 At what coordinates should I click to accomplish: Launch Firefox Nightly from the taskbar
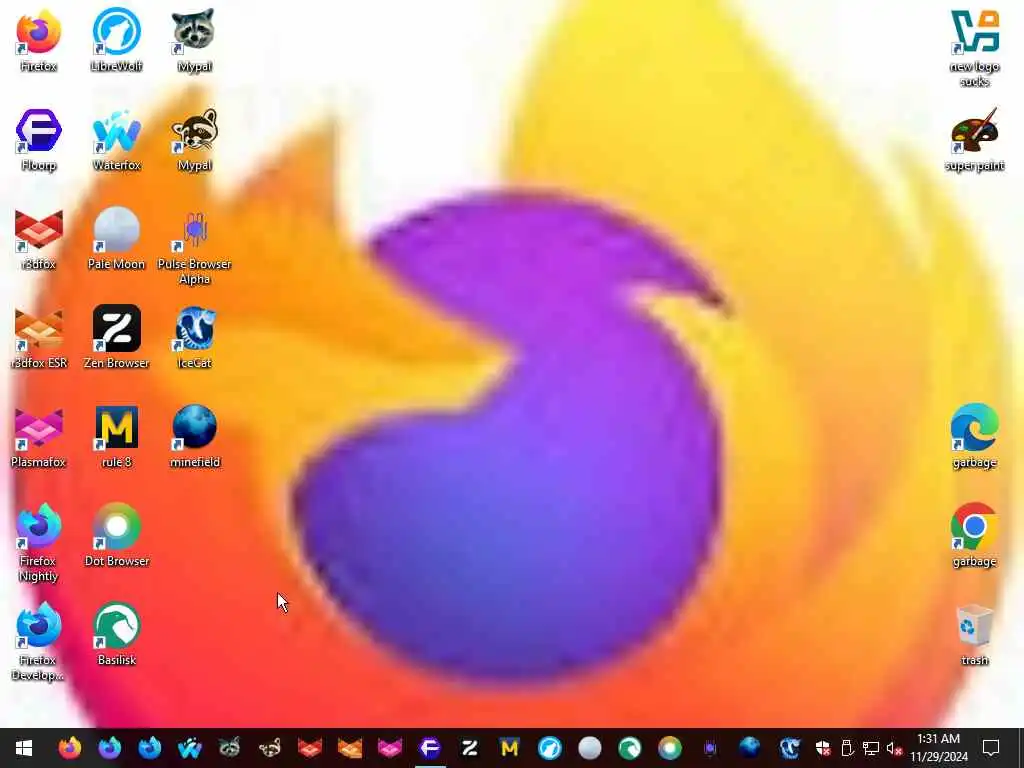[x=110, y=748]
